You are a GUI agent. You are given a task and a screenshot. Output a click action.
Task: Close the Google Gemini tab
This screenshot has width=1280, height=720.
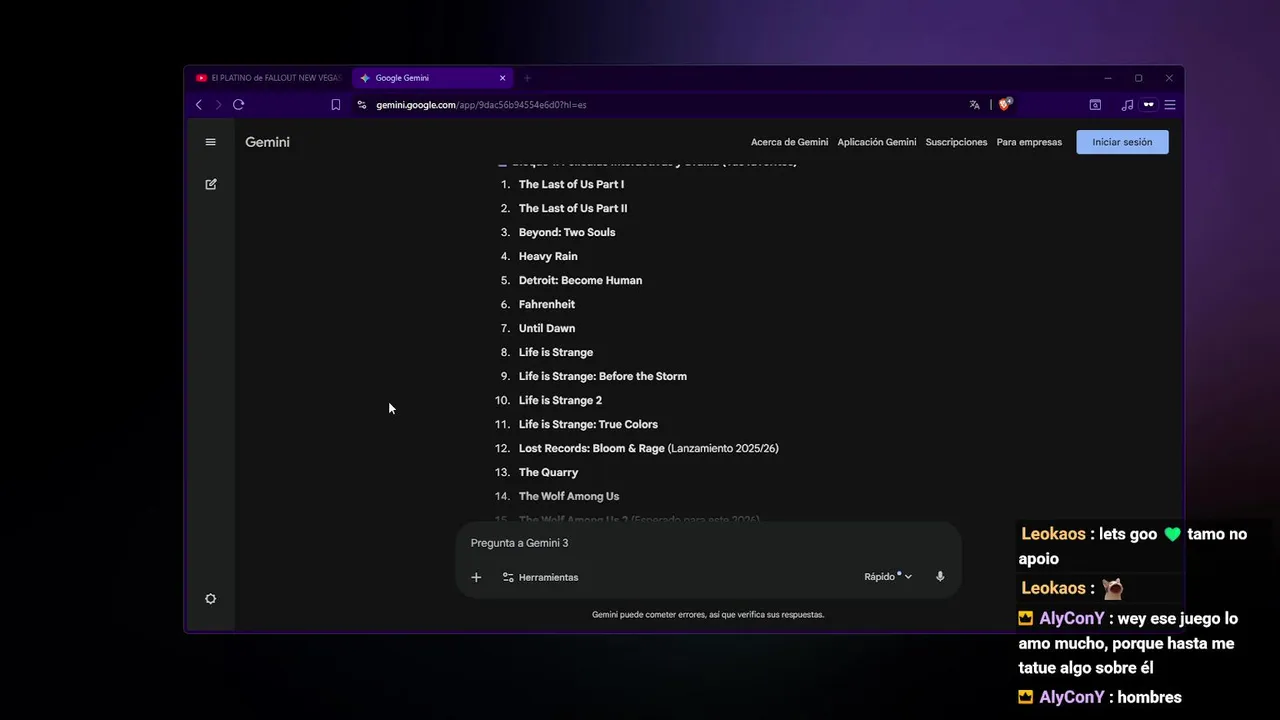(x=503, y=78)
